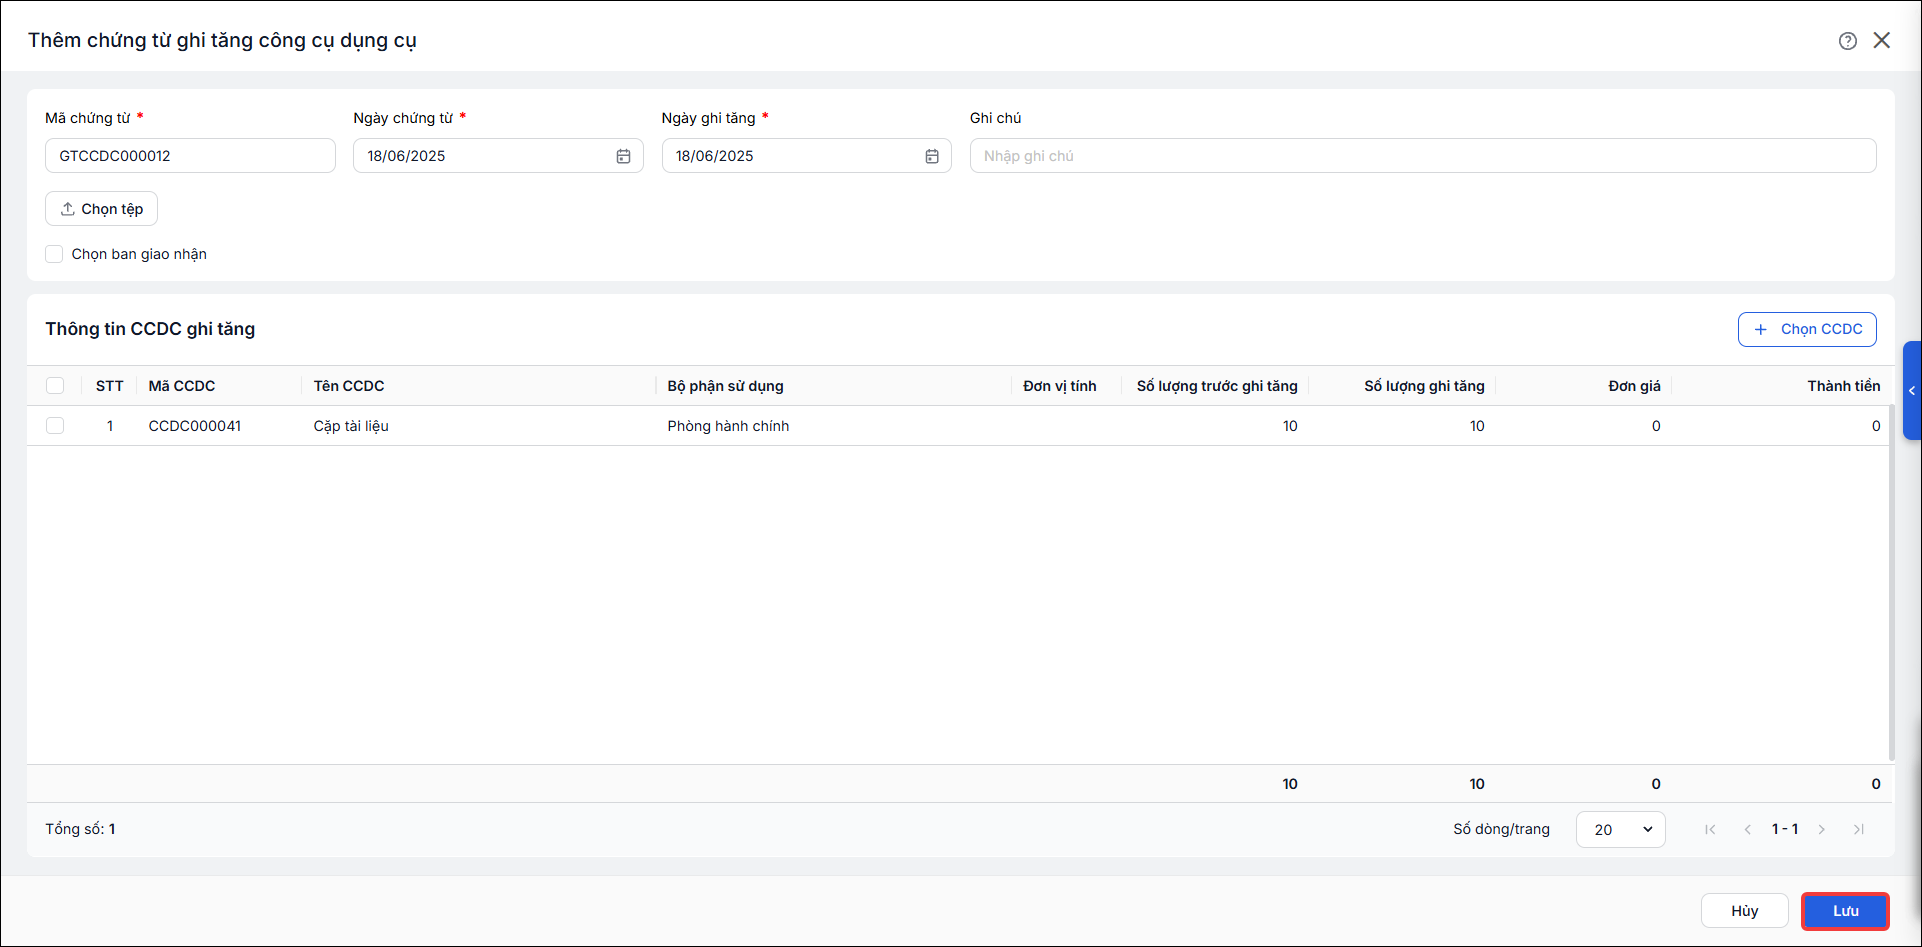
Task: Go to first page of table
Action: coord(1710,829)
